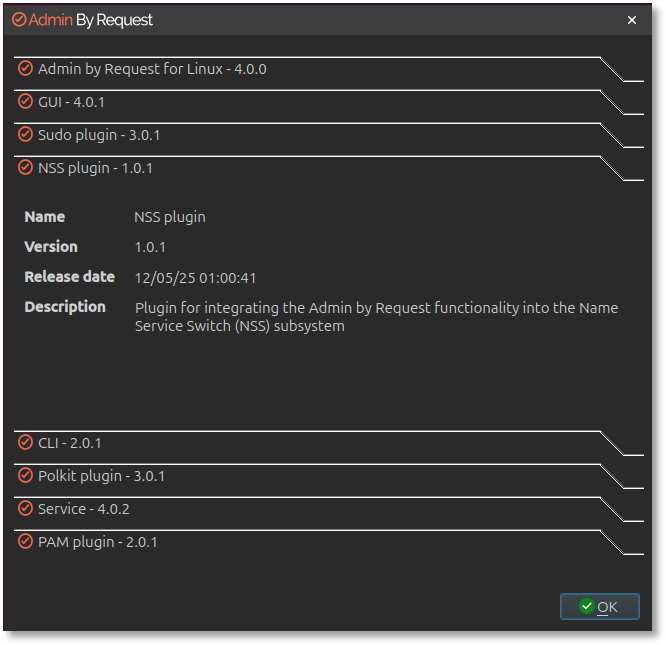Screen dimensions: 666x645
Task: Click check icon beside Service - 4.0.2
Action: [x=25, y=509]
